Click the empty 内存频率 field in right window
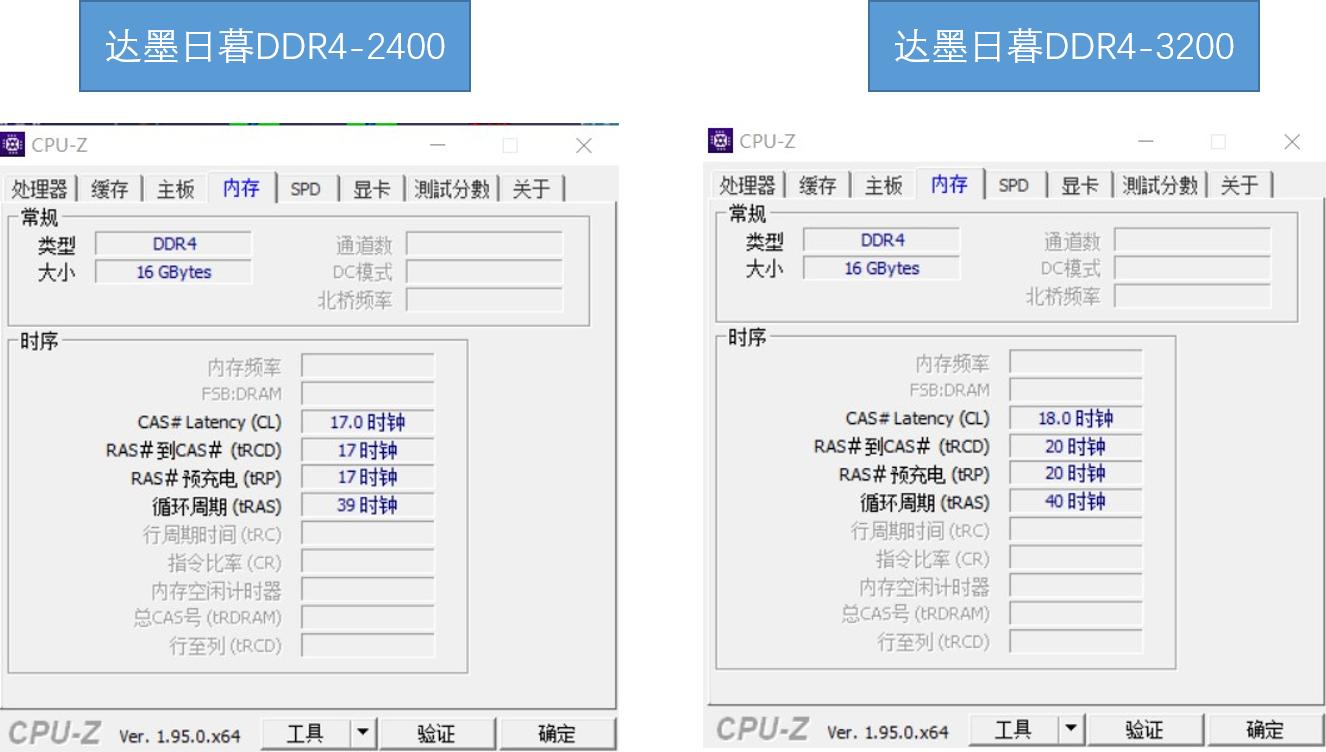Screen dimensions: 1326x752 point(1077,362)
